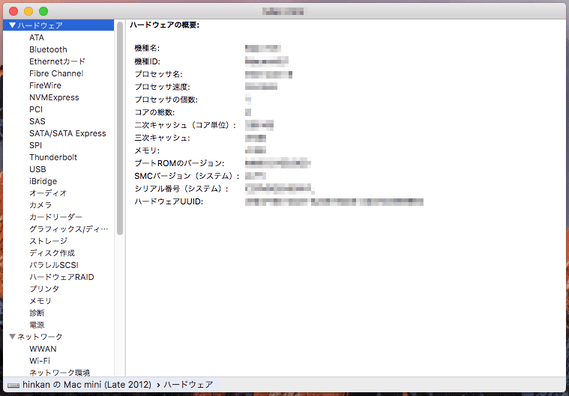Viewport: 569px width, 396px height.
Task: Click the プロセッサ速度 label
Action: tap(162, 87)
